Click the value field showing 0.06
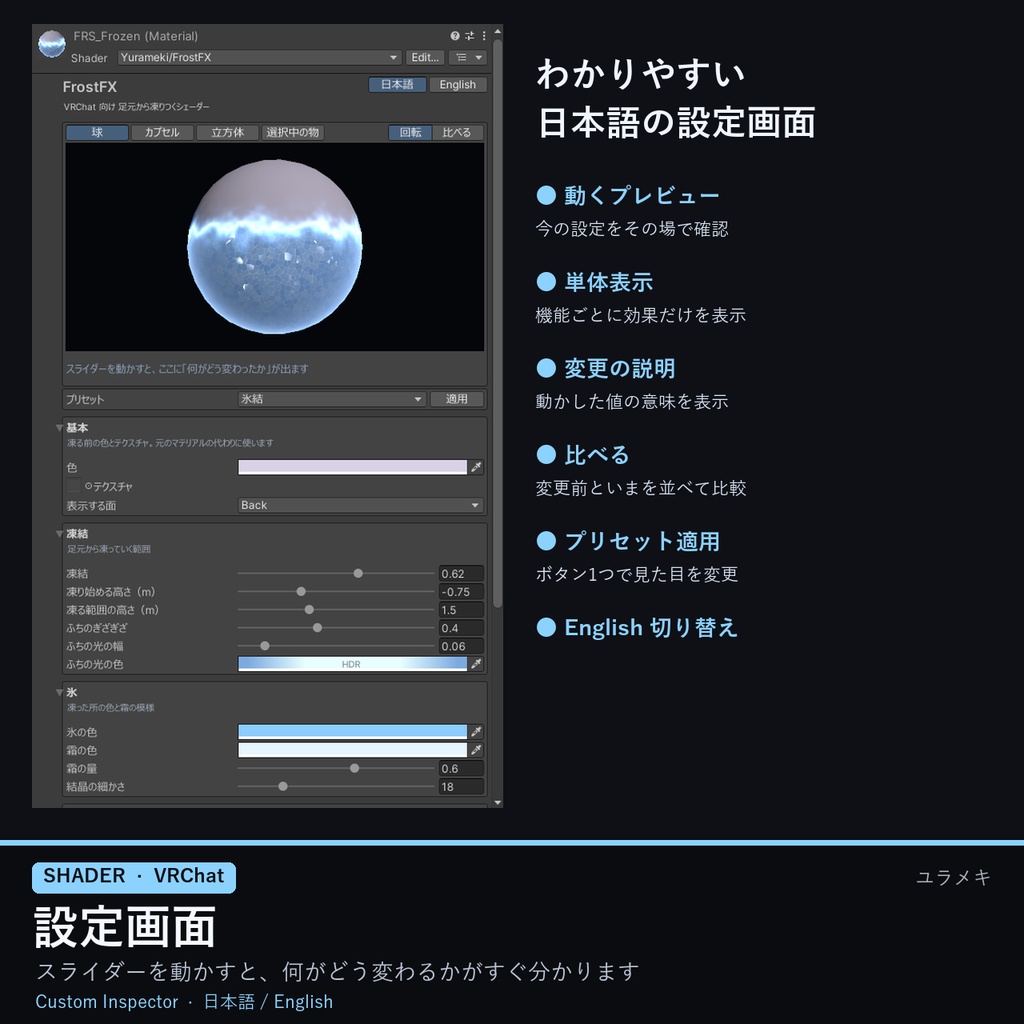1024x1024 pixels. [x=461, y=647]
